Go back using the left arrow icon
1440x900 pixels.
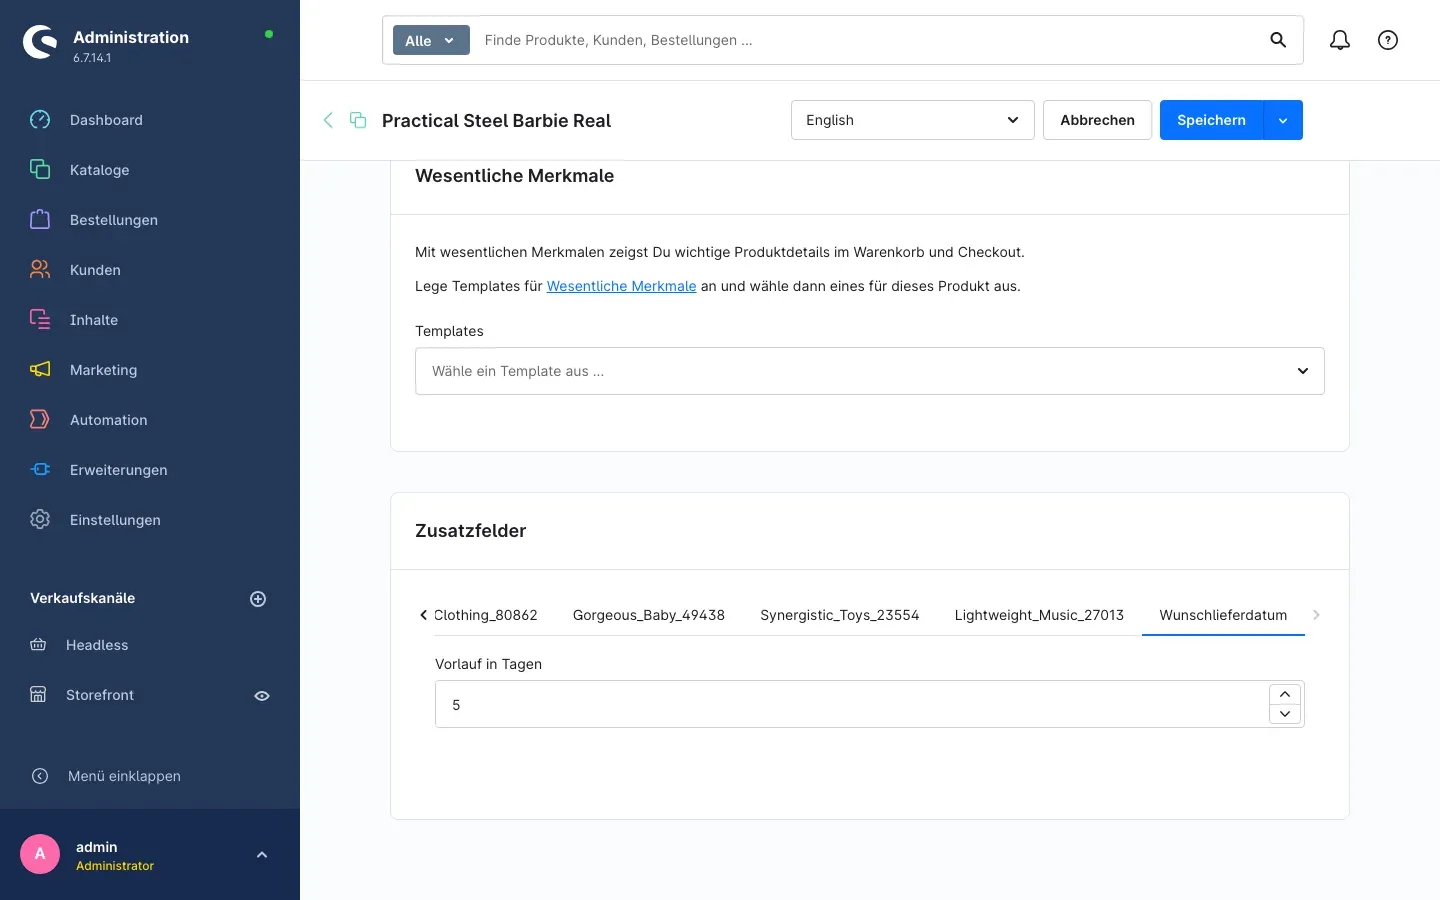pos(328,120)
